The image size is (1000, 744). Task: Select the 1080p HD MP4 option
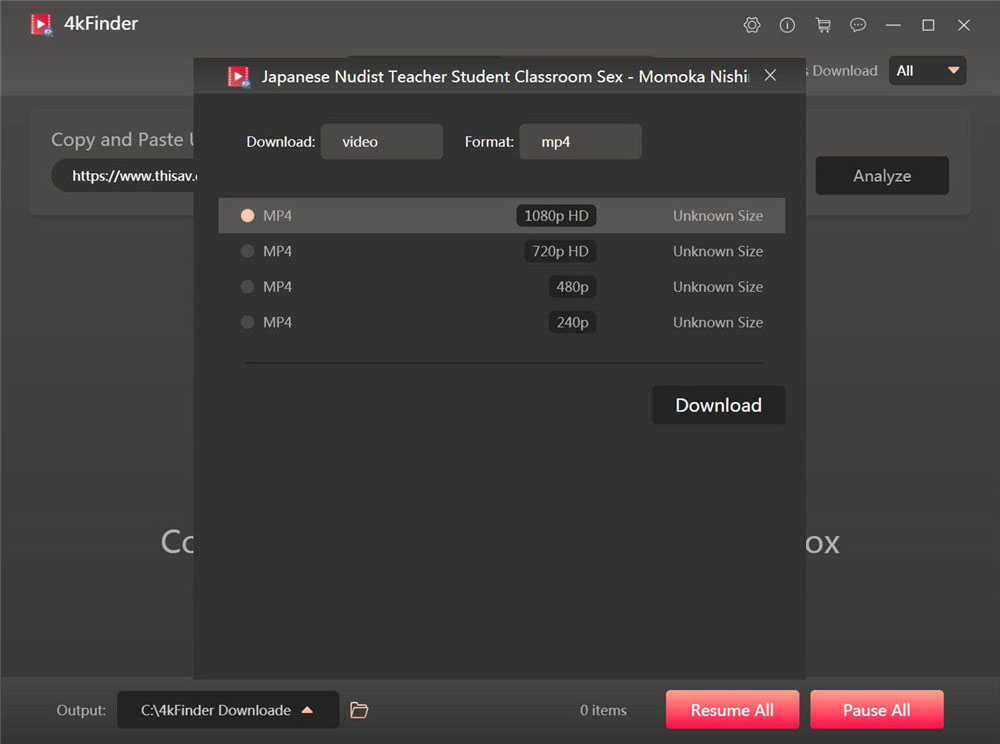coord(248,216)
